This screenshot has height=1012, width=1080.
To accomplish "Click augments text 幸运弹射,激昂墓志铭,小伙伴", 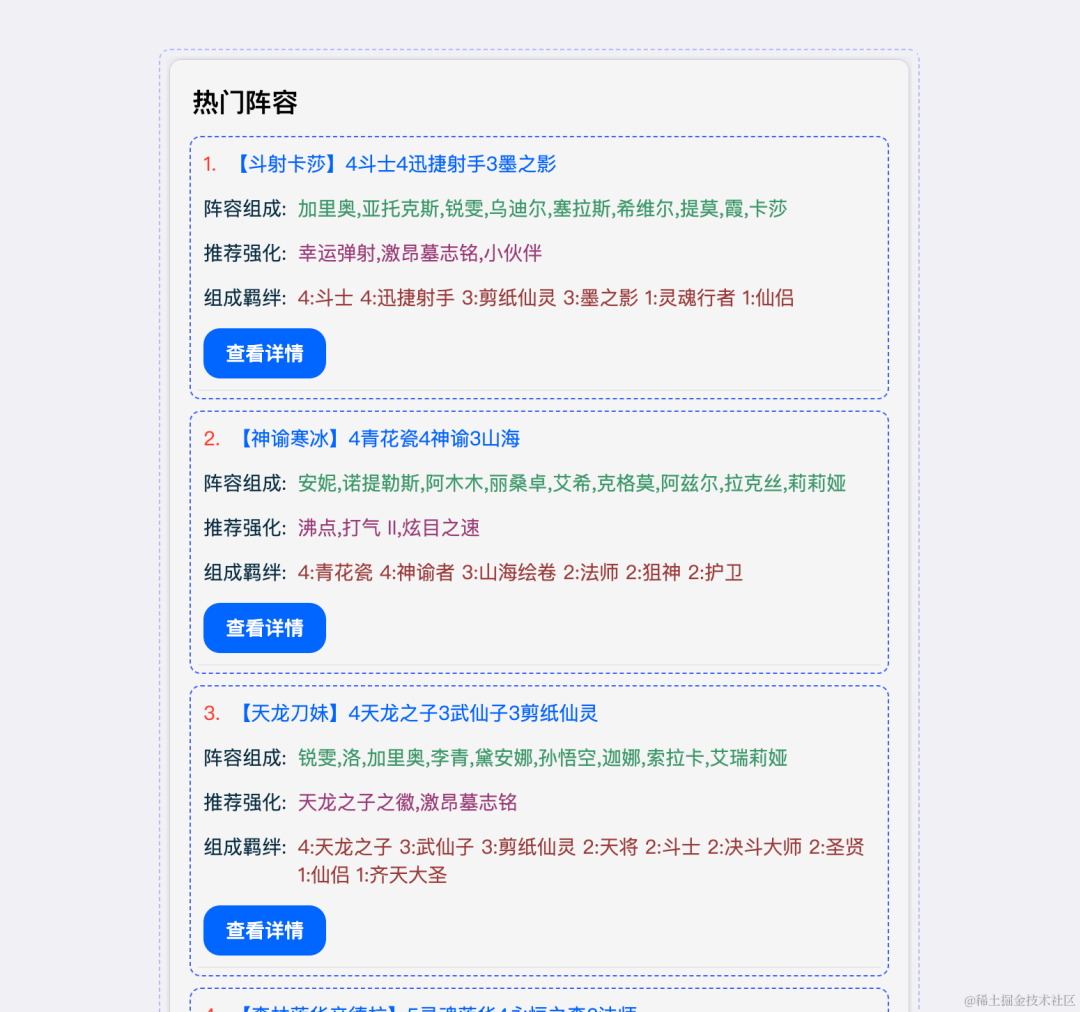I will [x=420, y=254].
